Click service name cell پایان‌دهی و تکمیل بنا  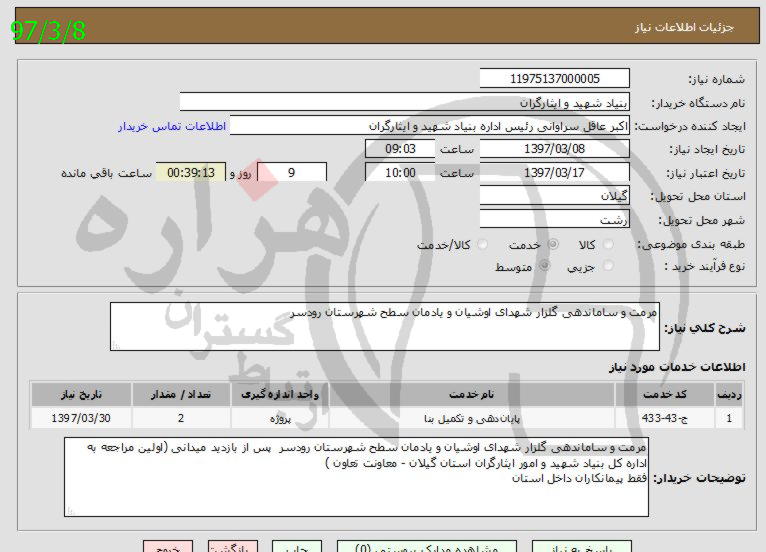[x=472, y=418]
